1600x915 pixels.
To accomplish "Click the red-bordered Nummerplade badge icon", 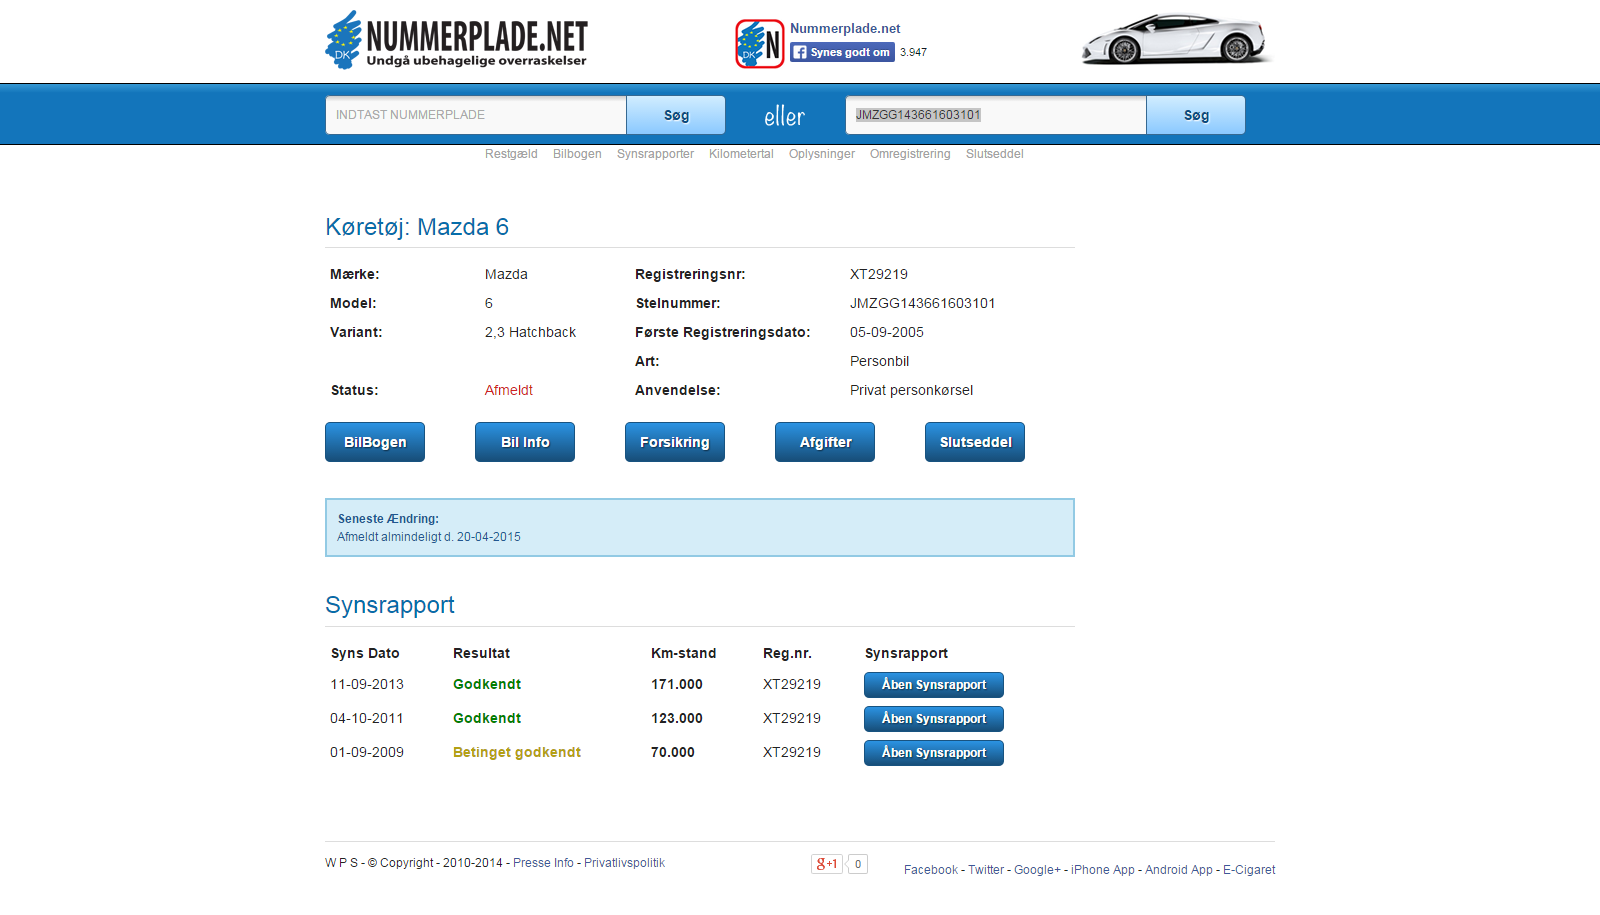I will [759, 44].
